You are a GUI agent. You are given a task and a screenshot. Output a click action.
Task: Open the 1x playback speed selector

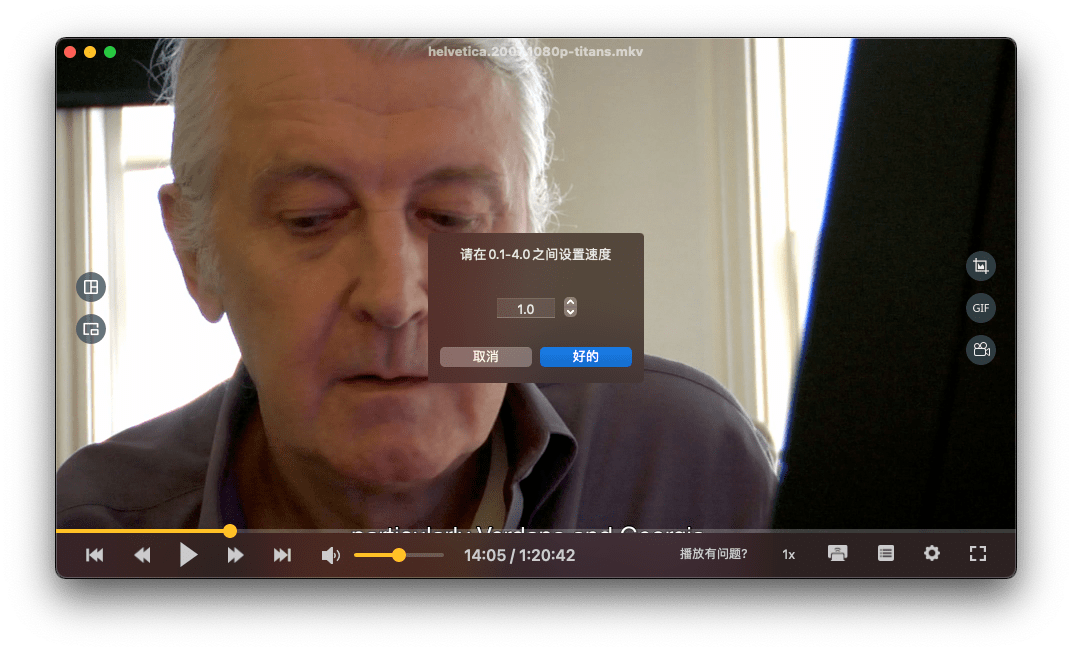[788, 554]
